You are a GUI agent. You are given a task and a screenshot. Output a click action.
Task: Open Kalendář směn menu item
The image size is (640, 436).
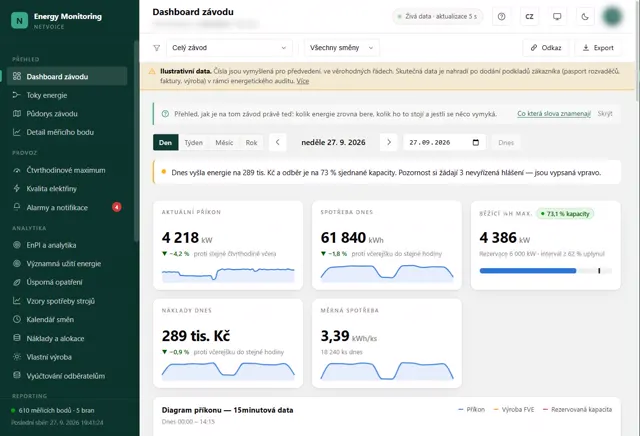click(67, 319)
